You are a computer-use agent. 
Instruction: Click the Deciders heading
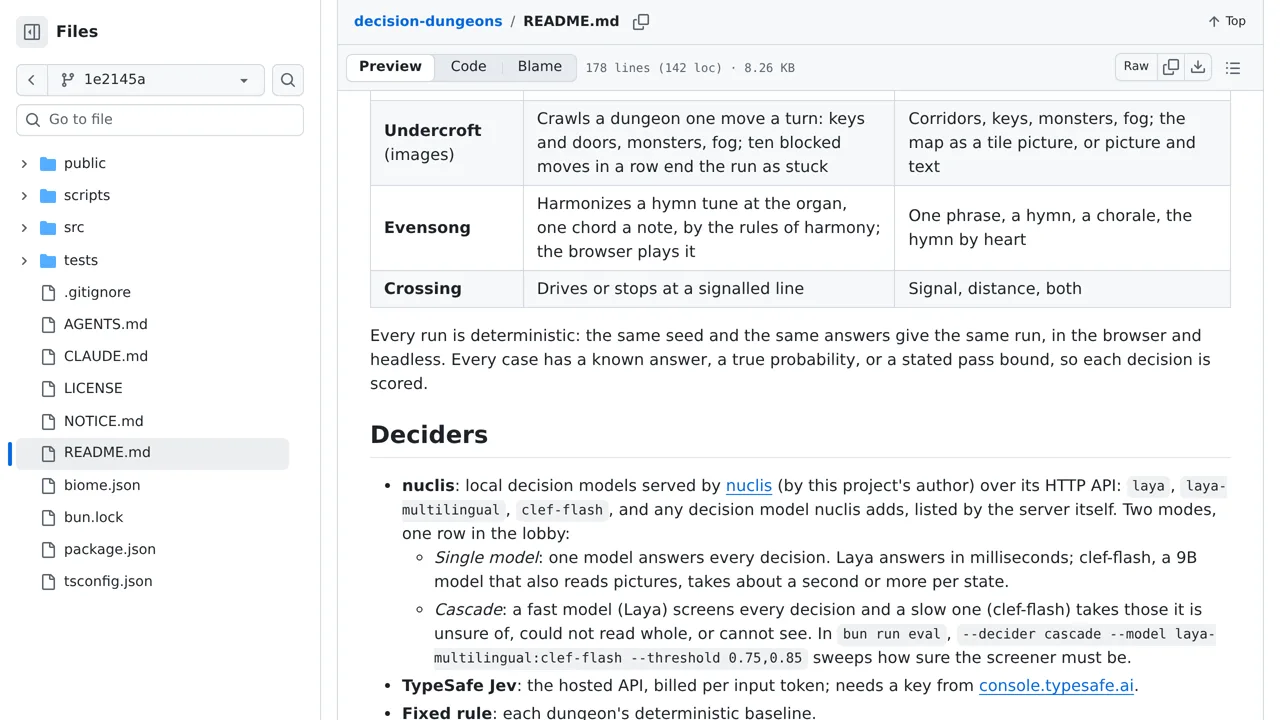point(429,435)
